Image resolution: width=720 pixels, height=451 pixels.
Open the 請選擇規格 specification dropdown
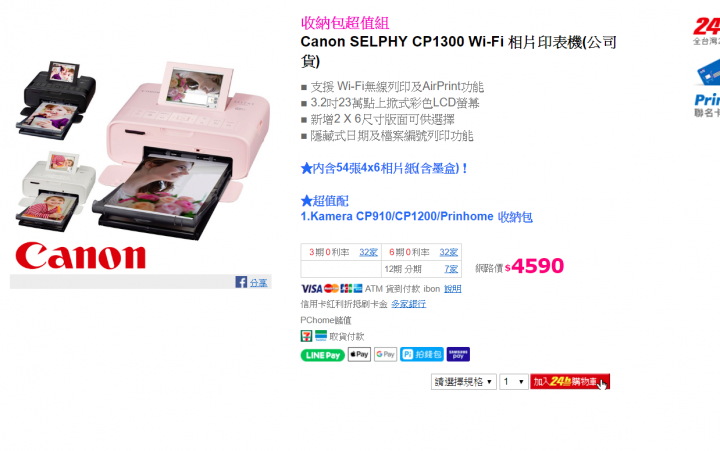(x=463, y=382)
